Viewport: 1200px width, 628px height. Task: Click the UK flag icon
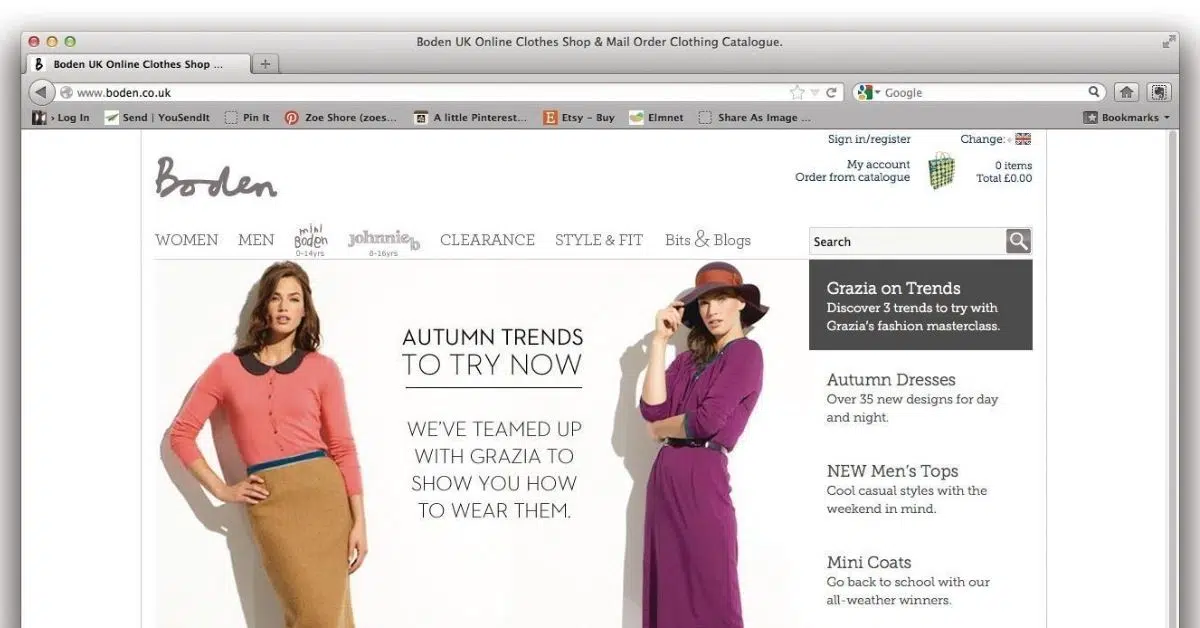pyautogui.click(x=1023, y=139)
